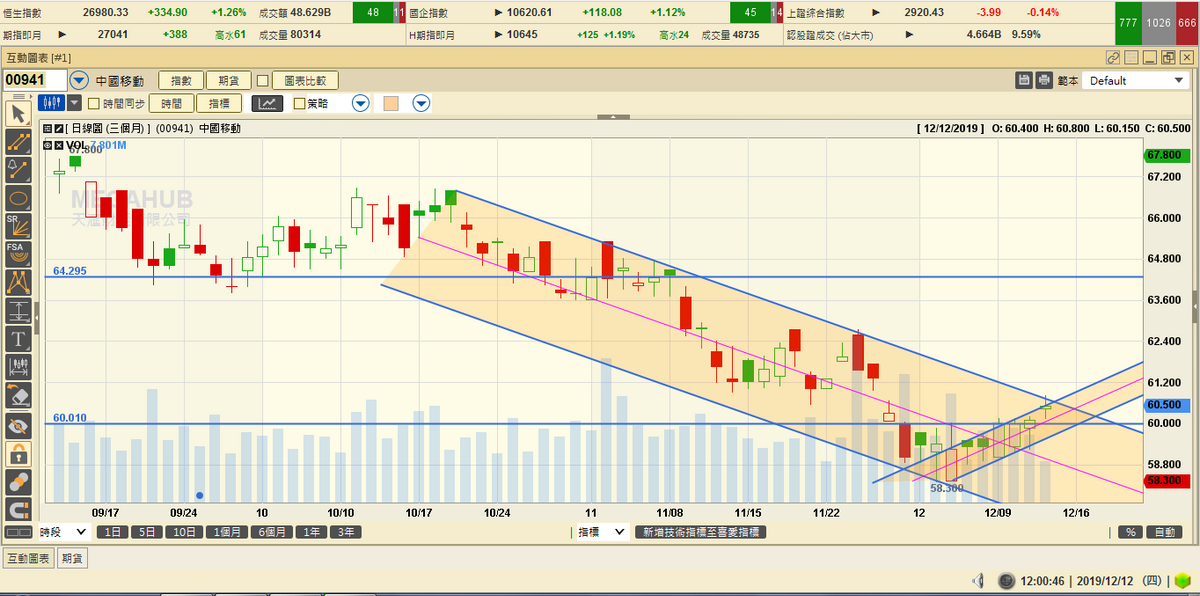Print the chart with printer icon

[1044, 80]
